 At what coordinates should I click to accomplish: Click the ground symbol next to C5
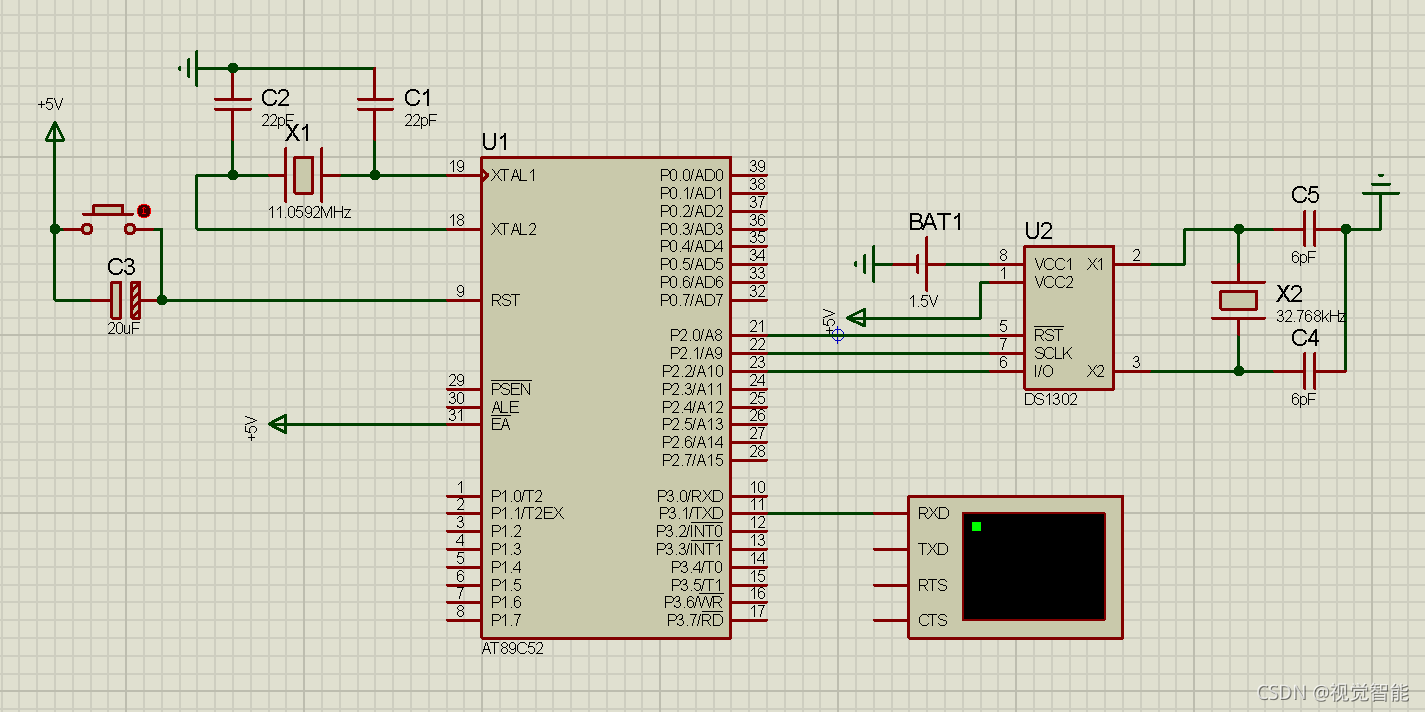1381,186
